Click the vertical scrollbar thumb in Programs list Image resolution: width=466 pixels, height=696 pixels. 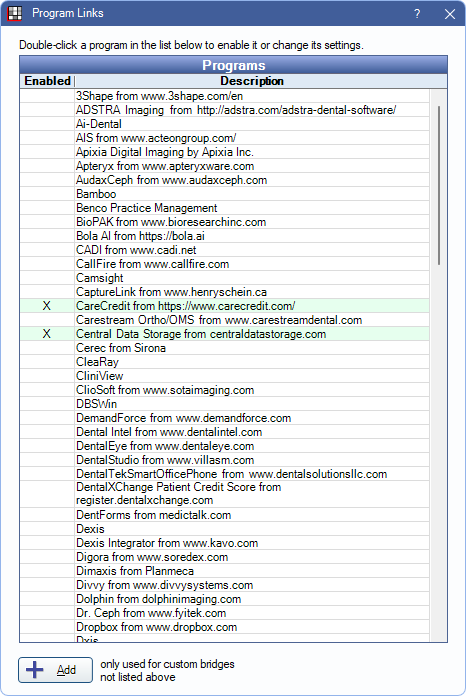tap(438, 186)
